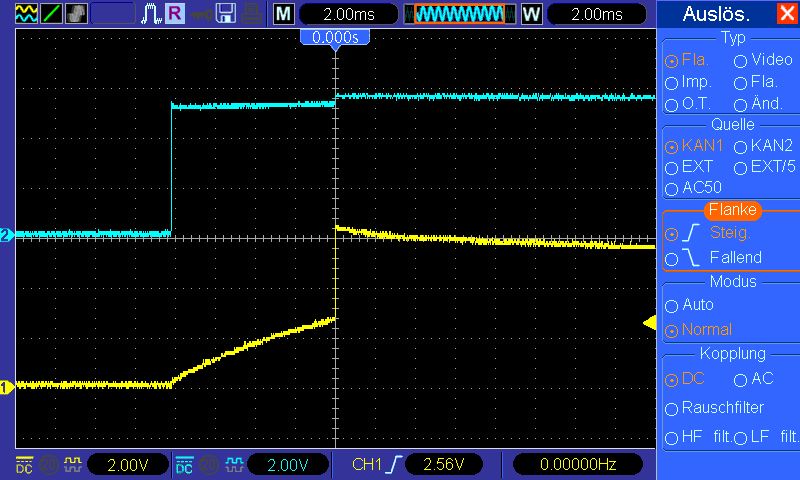Enable the Rauschfilter option
Screen dimensions: 800x480
[x=672, y=408]
